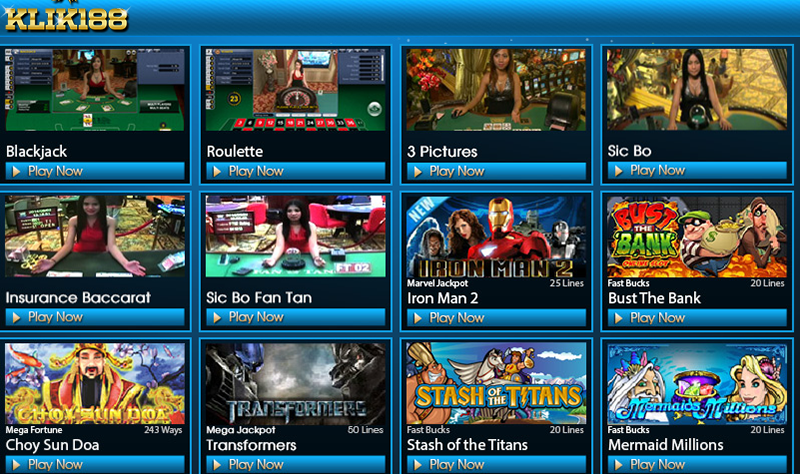Click play arrow icon under 3 Pictures
The image size is (800, 474).
point(418,172)
